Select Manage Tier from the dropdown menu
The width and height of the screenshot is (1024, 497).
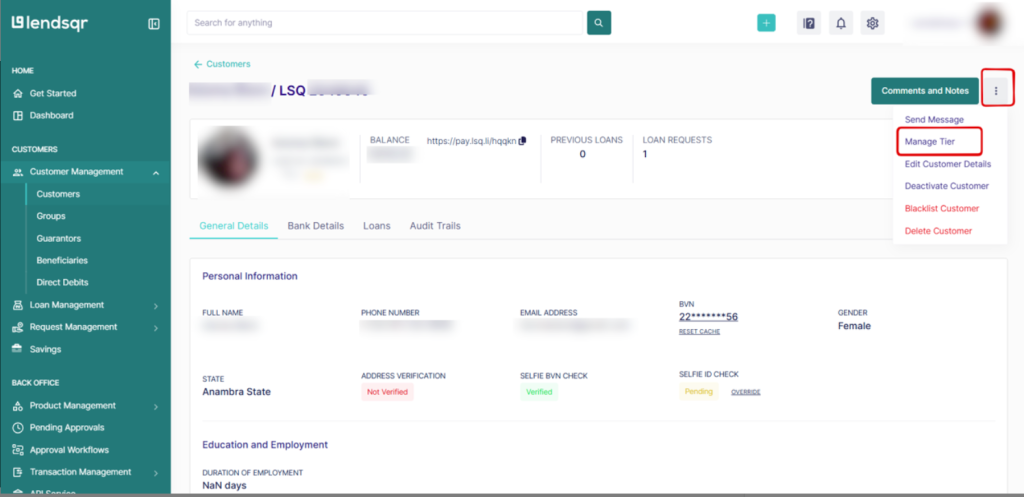tap(930, 142)
